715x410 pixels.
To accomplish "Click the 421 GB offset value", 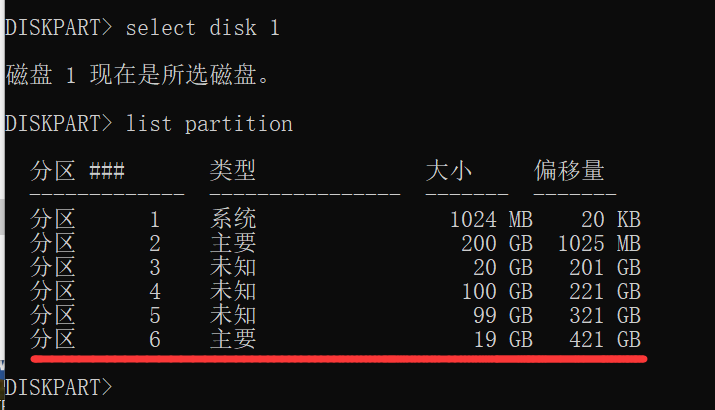I will pos(605,340).
